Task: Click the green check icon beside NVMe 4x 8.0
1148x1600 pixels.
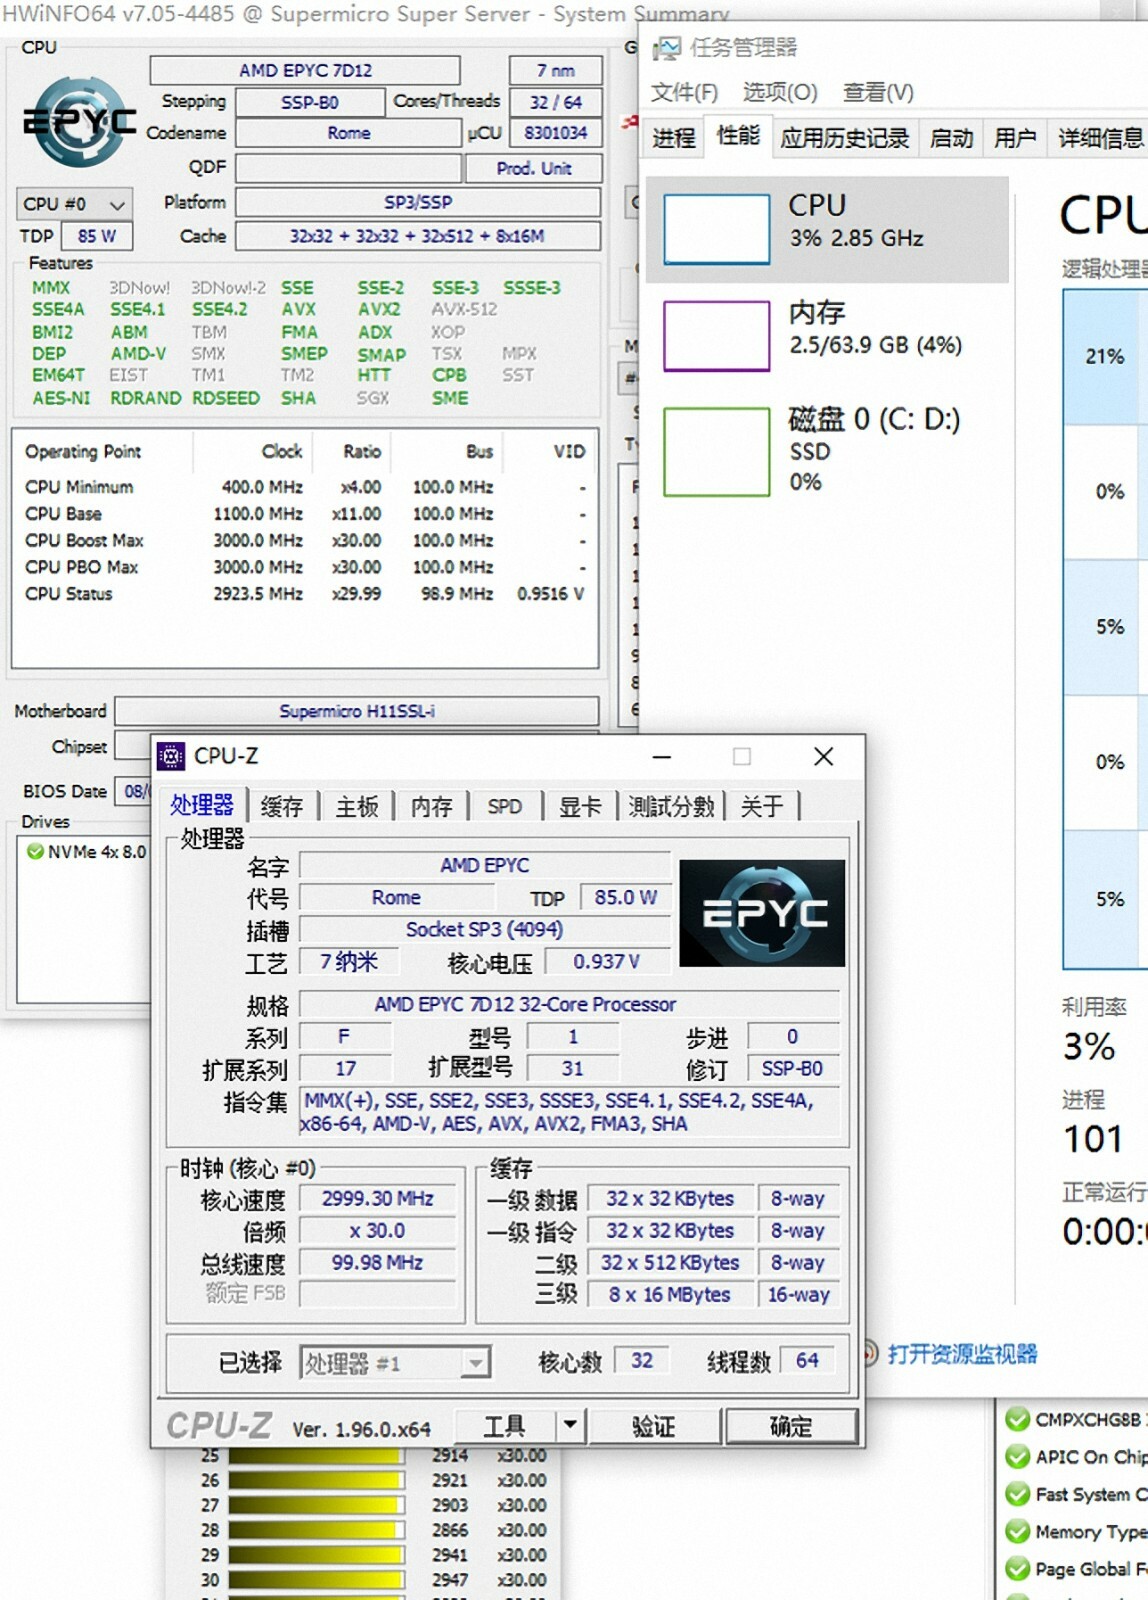Action: point(35,852)
